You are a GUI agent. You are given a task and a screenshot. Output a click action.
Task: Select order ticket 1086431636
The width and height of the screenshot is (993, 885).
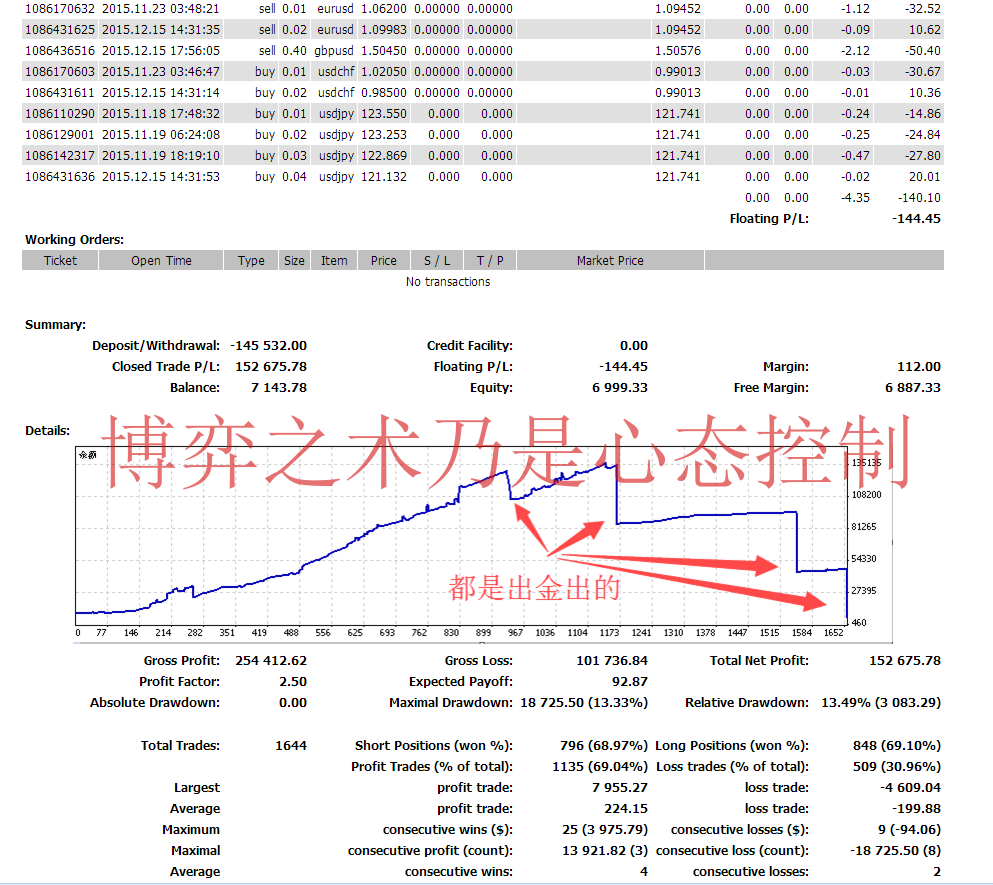click(59, 177)
